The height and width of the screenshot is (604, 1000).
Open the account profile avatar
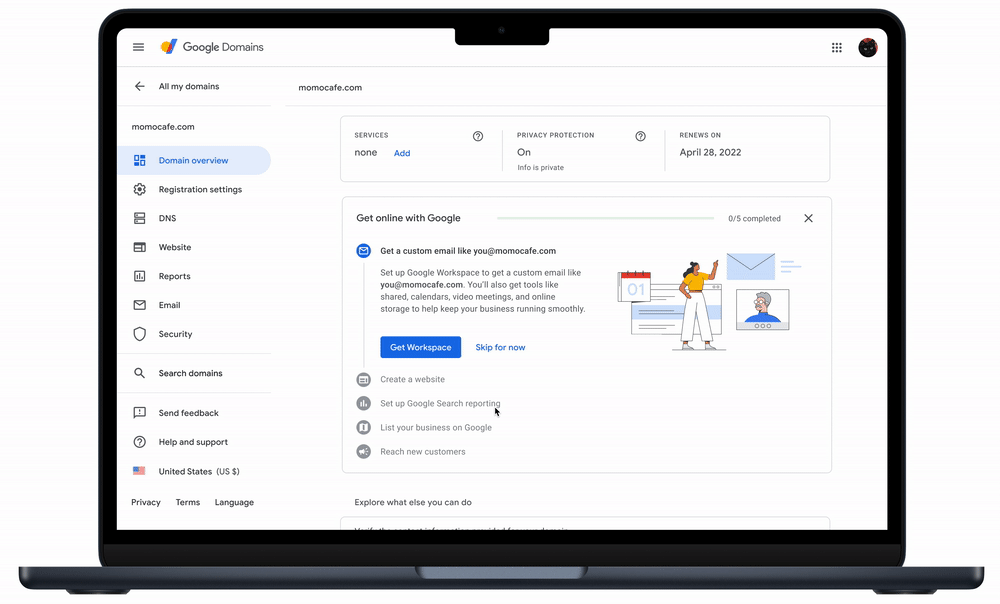coord(867,47)
